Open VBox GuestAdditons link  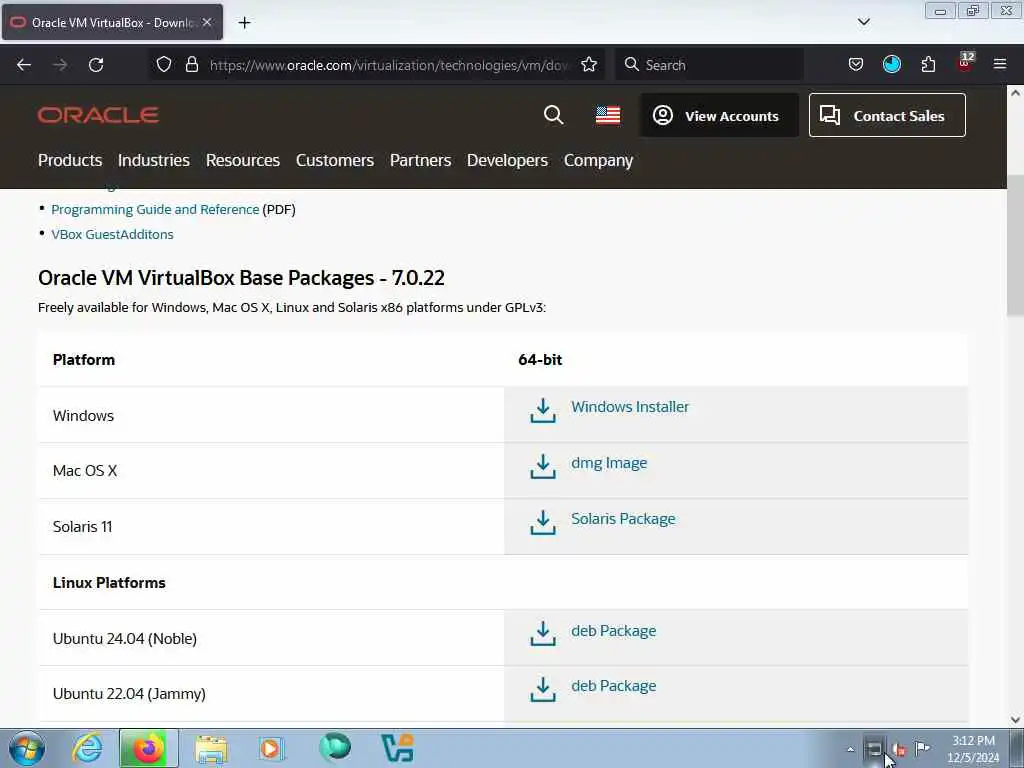[112, 234]
